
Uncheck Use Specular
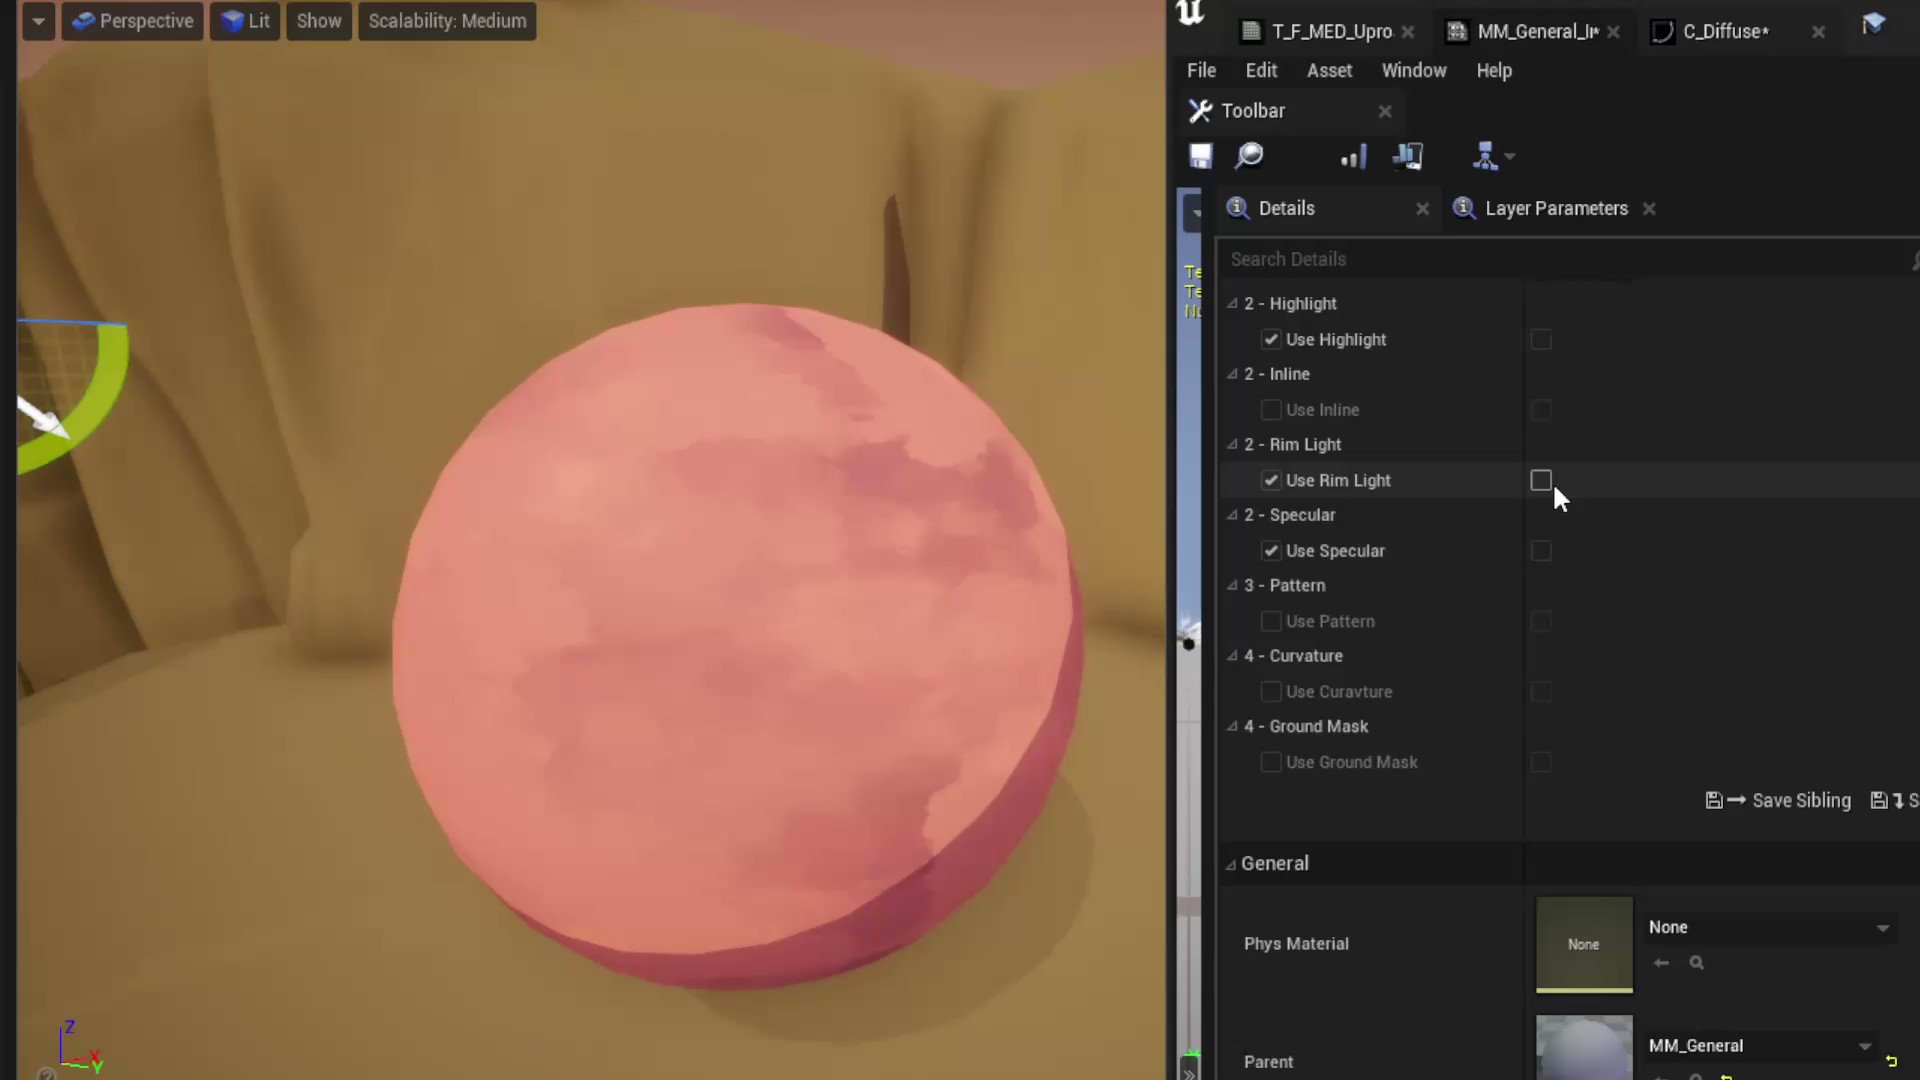1270,550
